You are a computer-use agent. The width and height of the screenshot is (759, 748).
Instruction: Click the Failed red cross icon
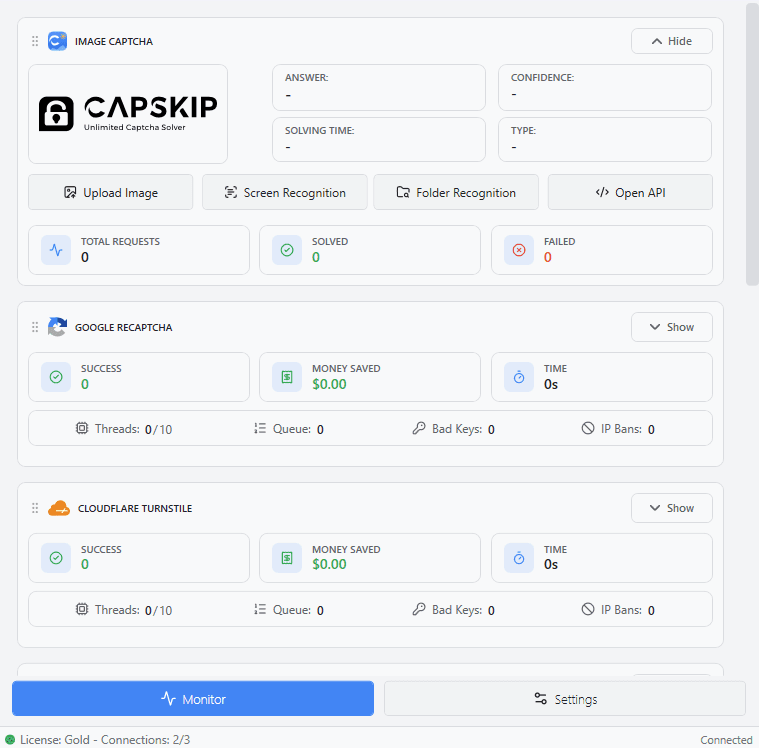(519, 250)
